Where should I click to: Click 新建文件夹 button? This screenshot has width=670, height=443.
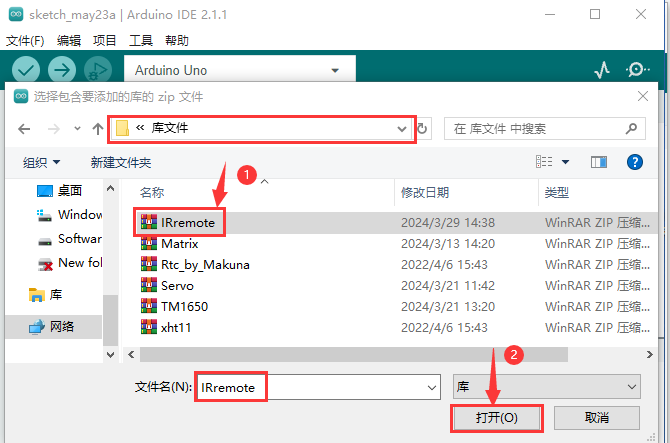(120, 162)
